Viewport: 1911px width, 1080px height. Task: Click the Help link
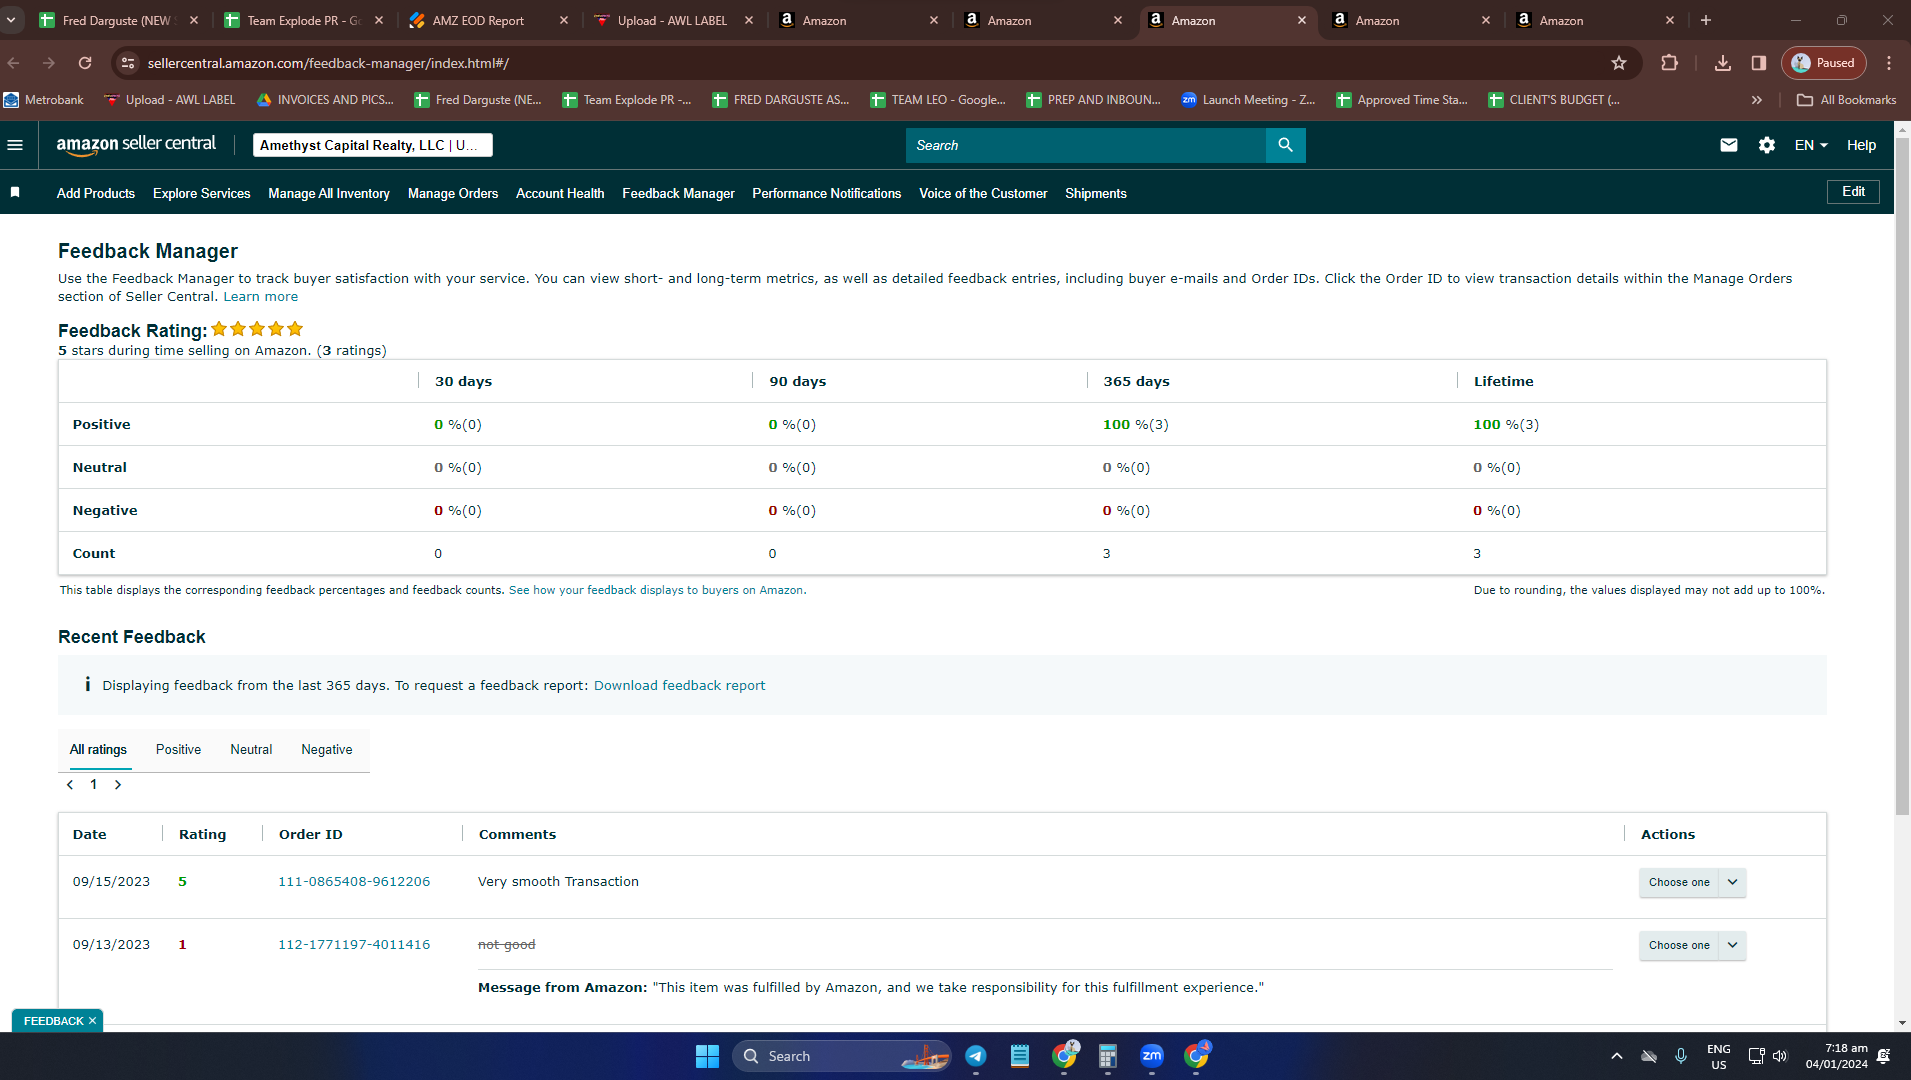click(1861, 145)
